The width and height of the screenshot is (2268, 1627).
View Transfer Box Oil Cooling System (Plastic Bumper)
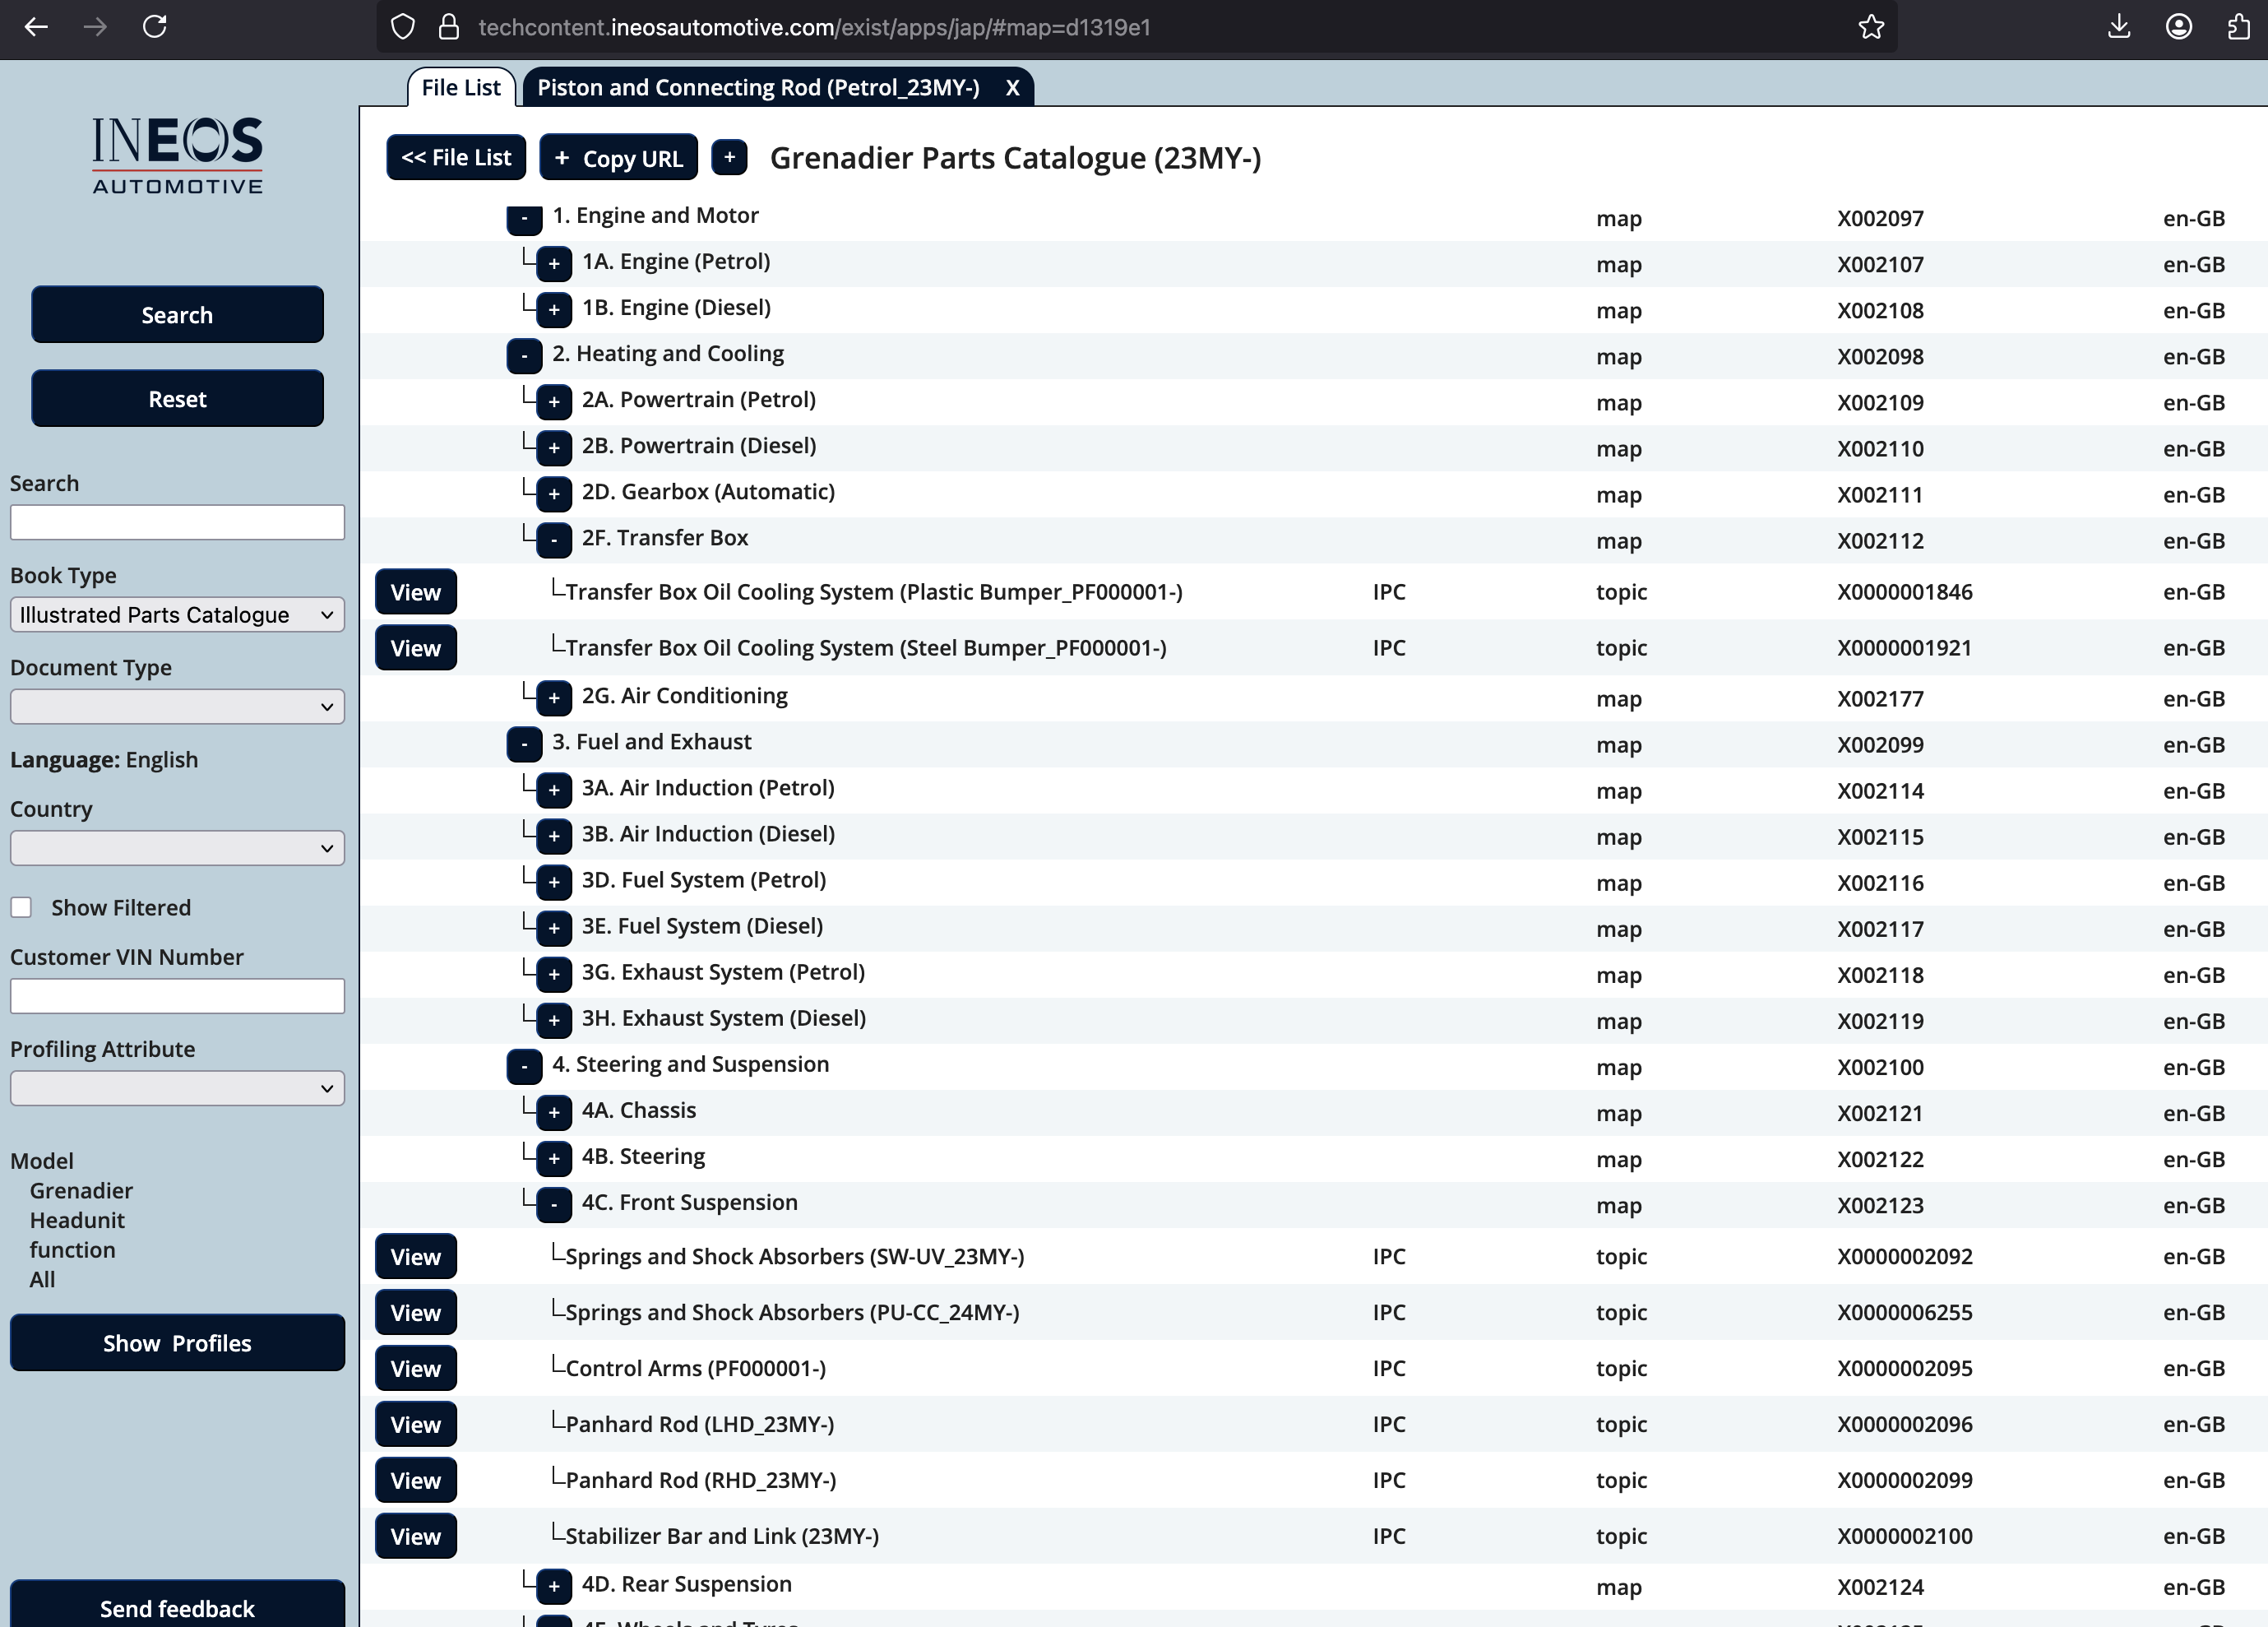(416, 592)
